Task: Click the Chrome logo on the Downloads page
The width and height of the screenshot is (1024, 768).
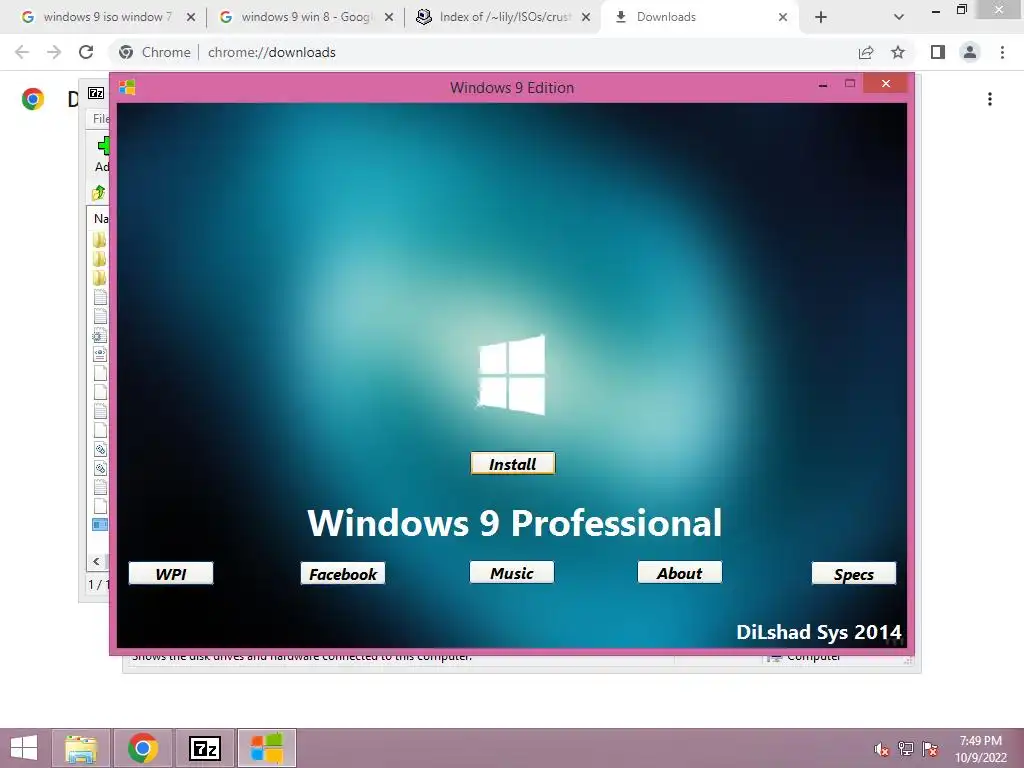Action: (x=33, y=99)
